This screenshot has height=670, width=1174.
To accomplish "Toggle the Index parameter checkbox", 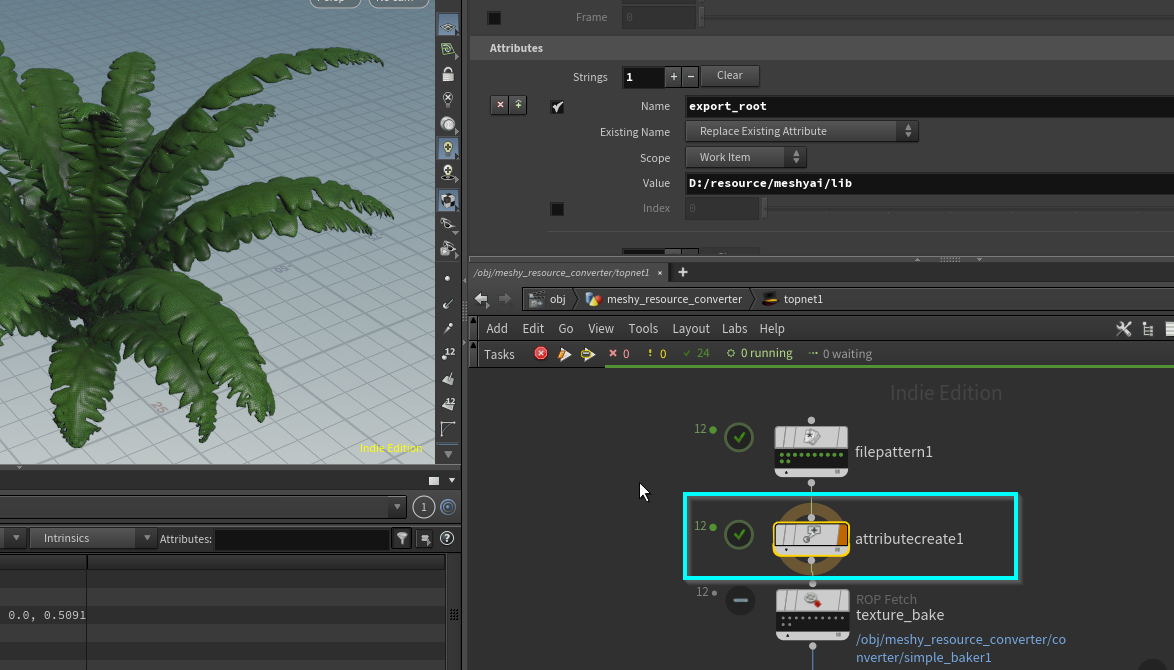I will point(557,209).
